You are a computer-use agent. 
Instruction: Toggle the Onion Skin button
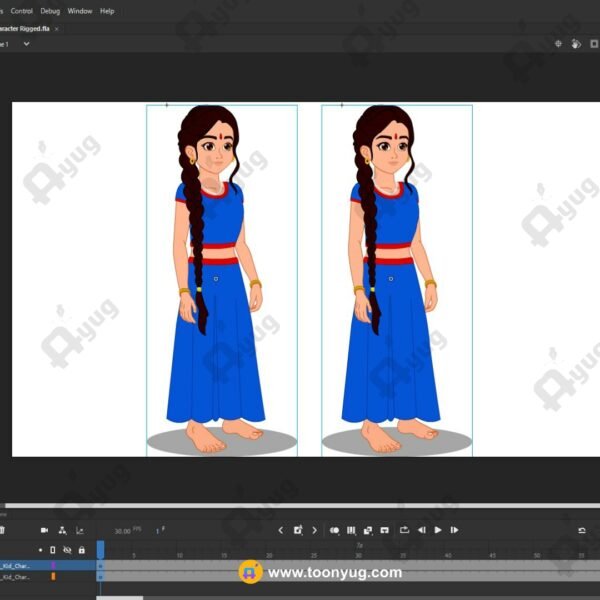334,530
